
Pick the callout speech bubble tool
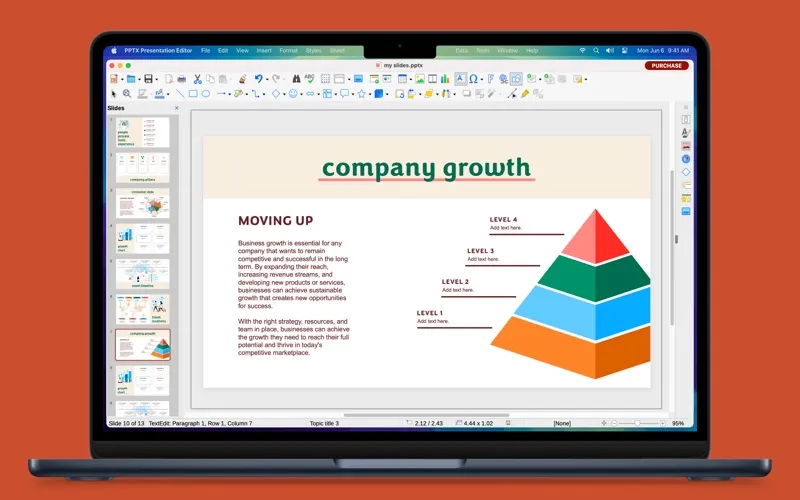pos(344,94)
